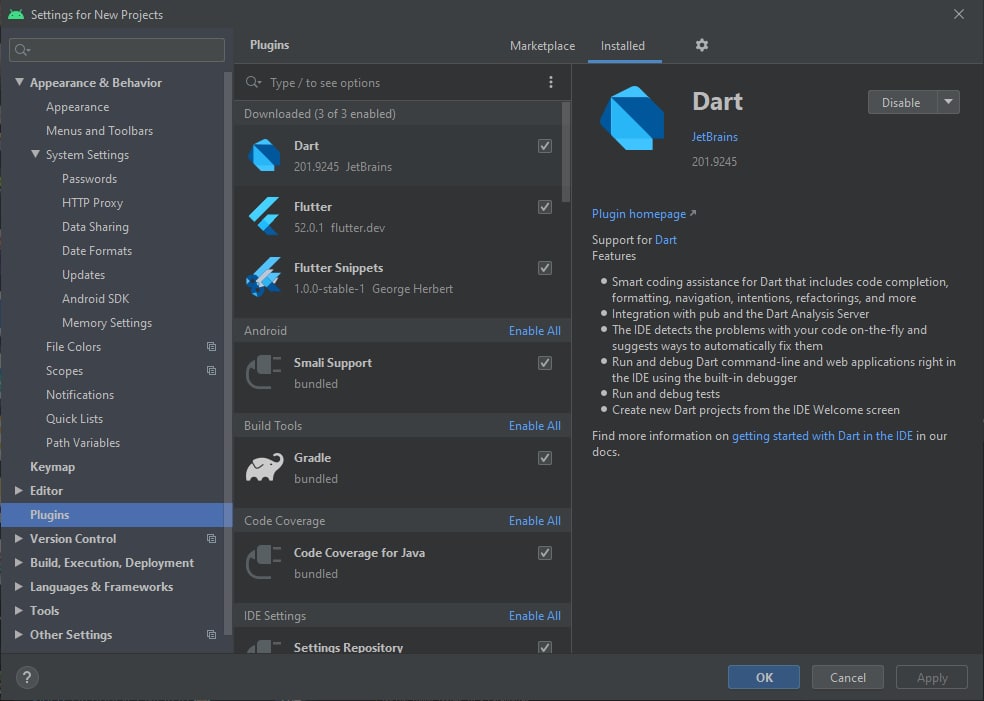Toggle the Settings Repository checkbox
Screen dimensions: 984x701
545,646
